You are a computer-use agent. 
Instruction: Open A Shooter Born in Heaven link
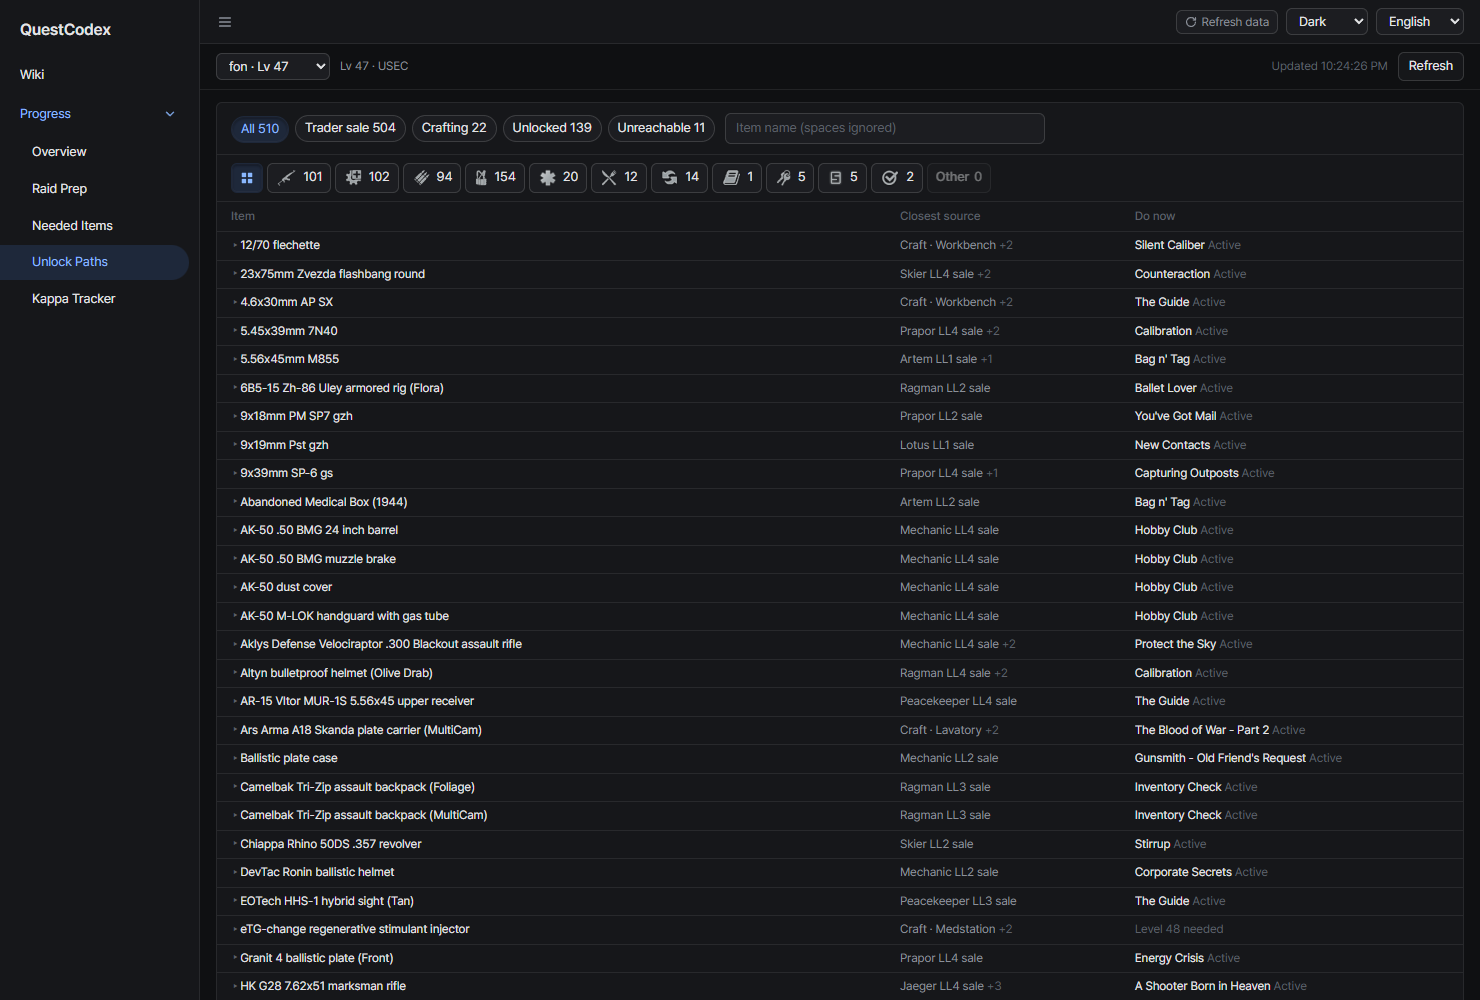[x=1202, y=986]
